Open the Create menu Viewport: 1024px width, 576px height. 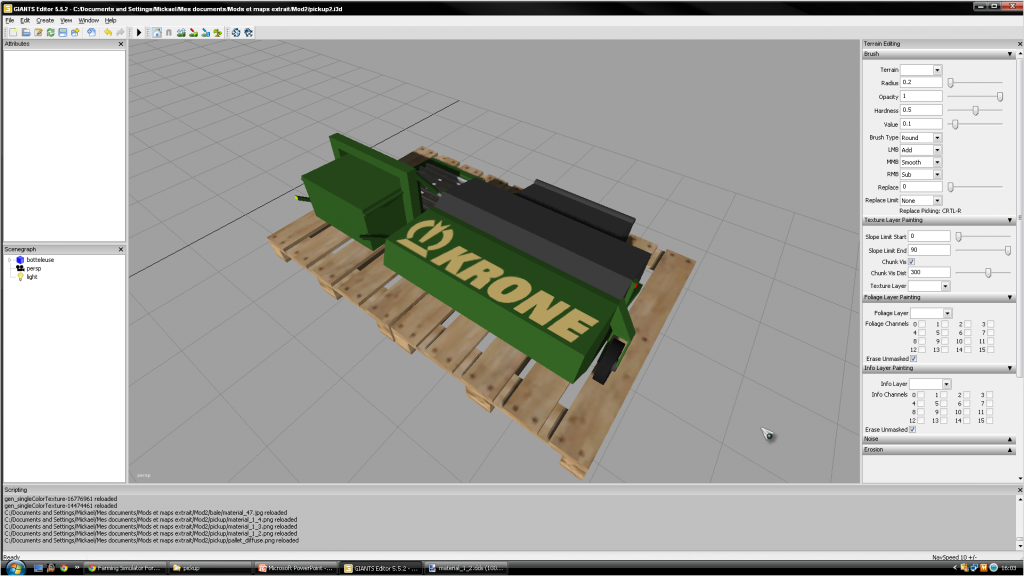point(45,21)
